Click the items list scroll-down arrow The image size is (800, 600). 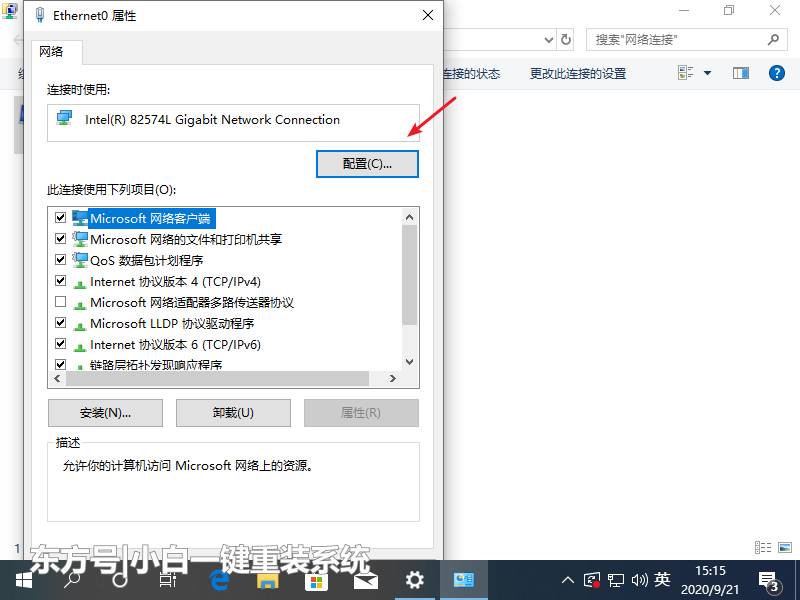(409, 362)
